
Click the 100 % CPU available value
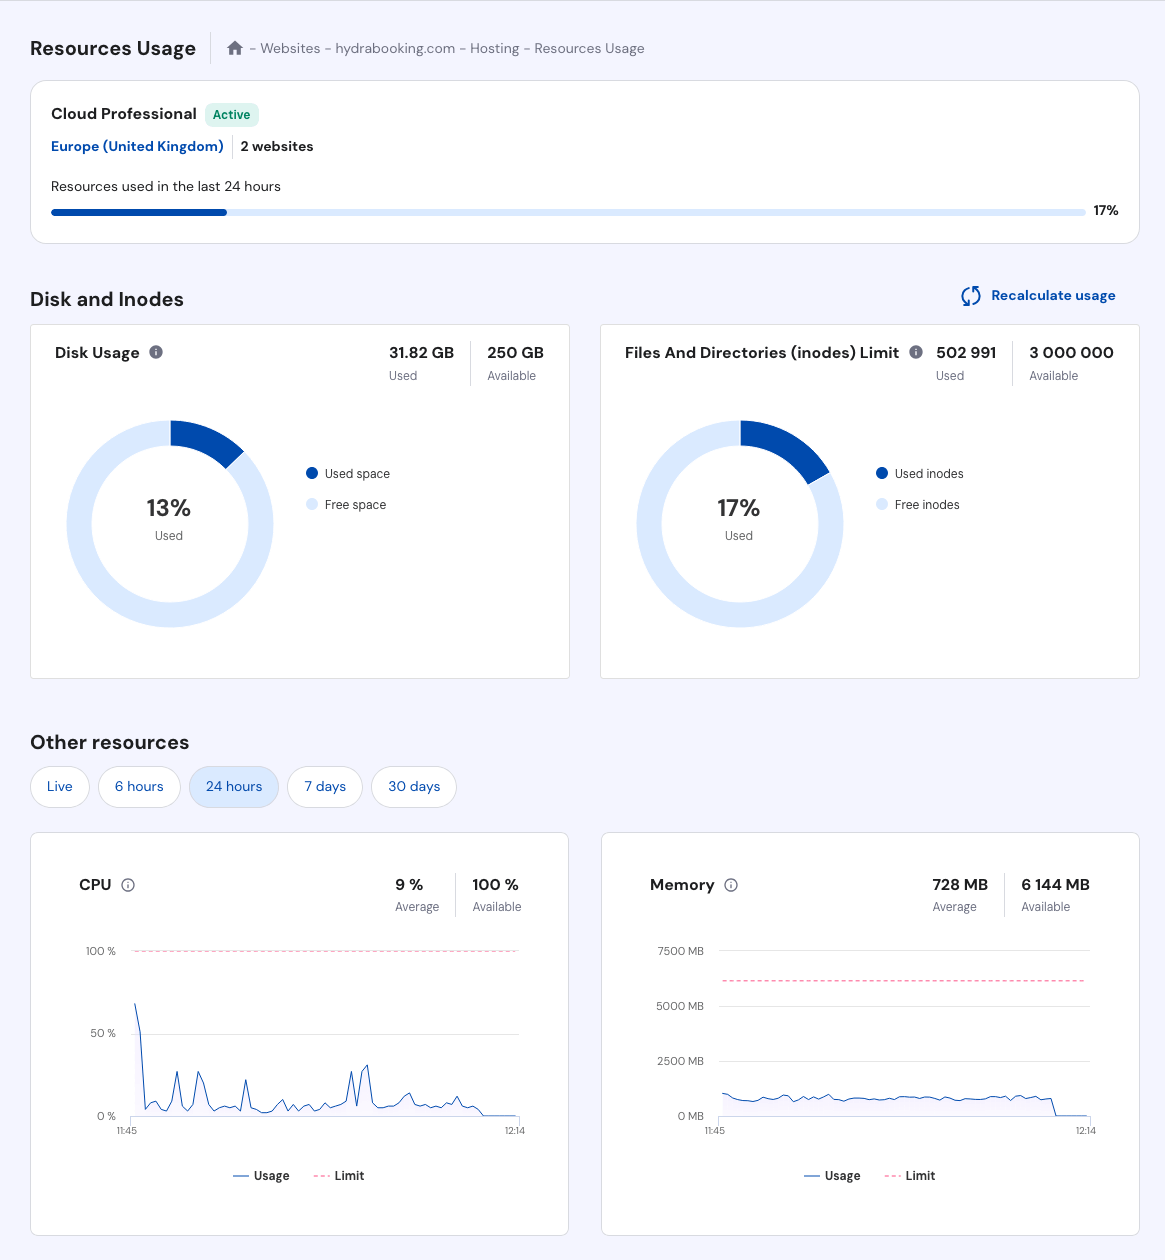[x=495, y=885]
